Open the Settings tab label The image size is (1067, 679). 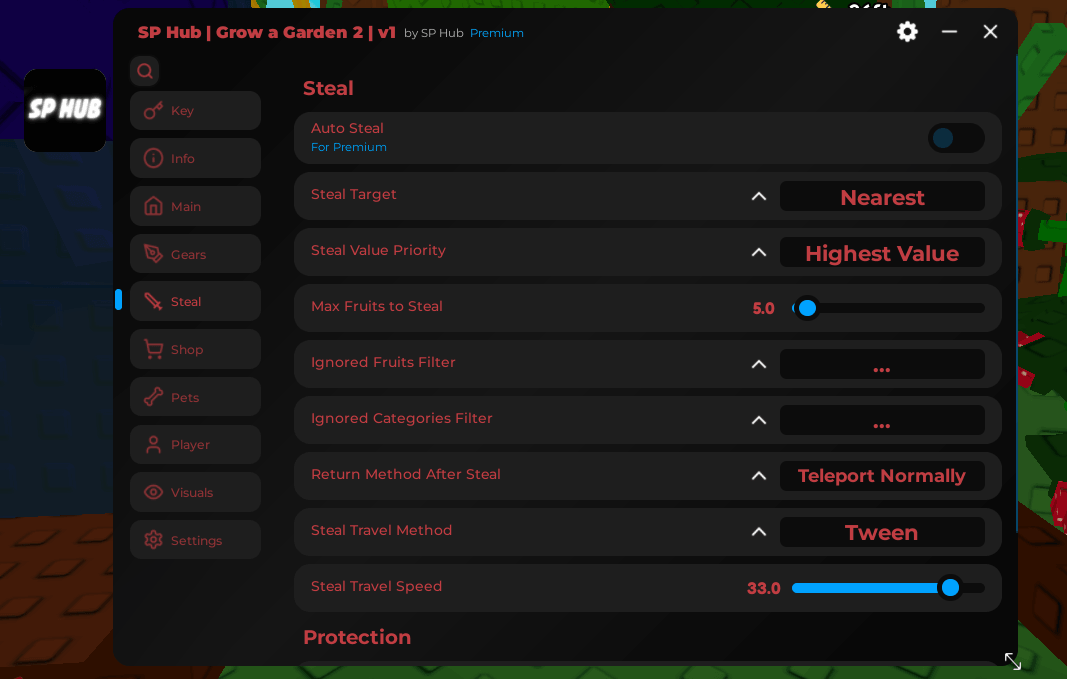[x=196, y=541]
